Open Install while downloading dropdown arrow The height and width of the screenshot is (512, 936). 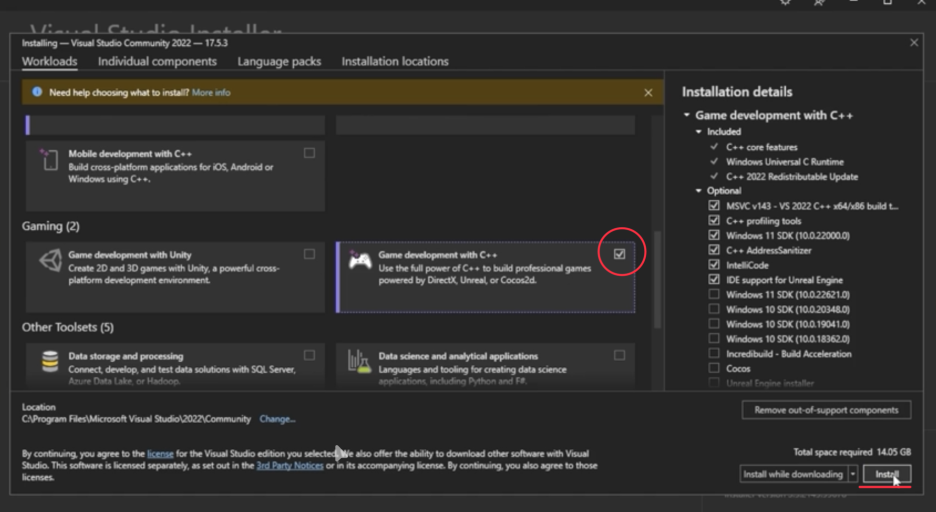click(853, 474)
